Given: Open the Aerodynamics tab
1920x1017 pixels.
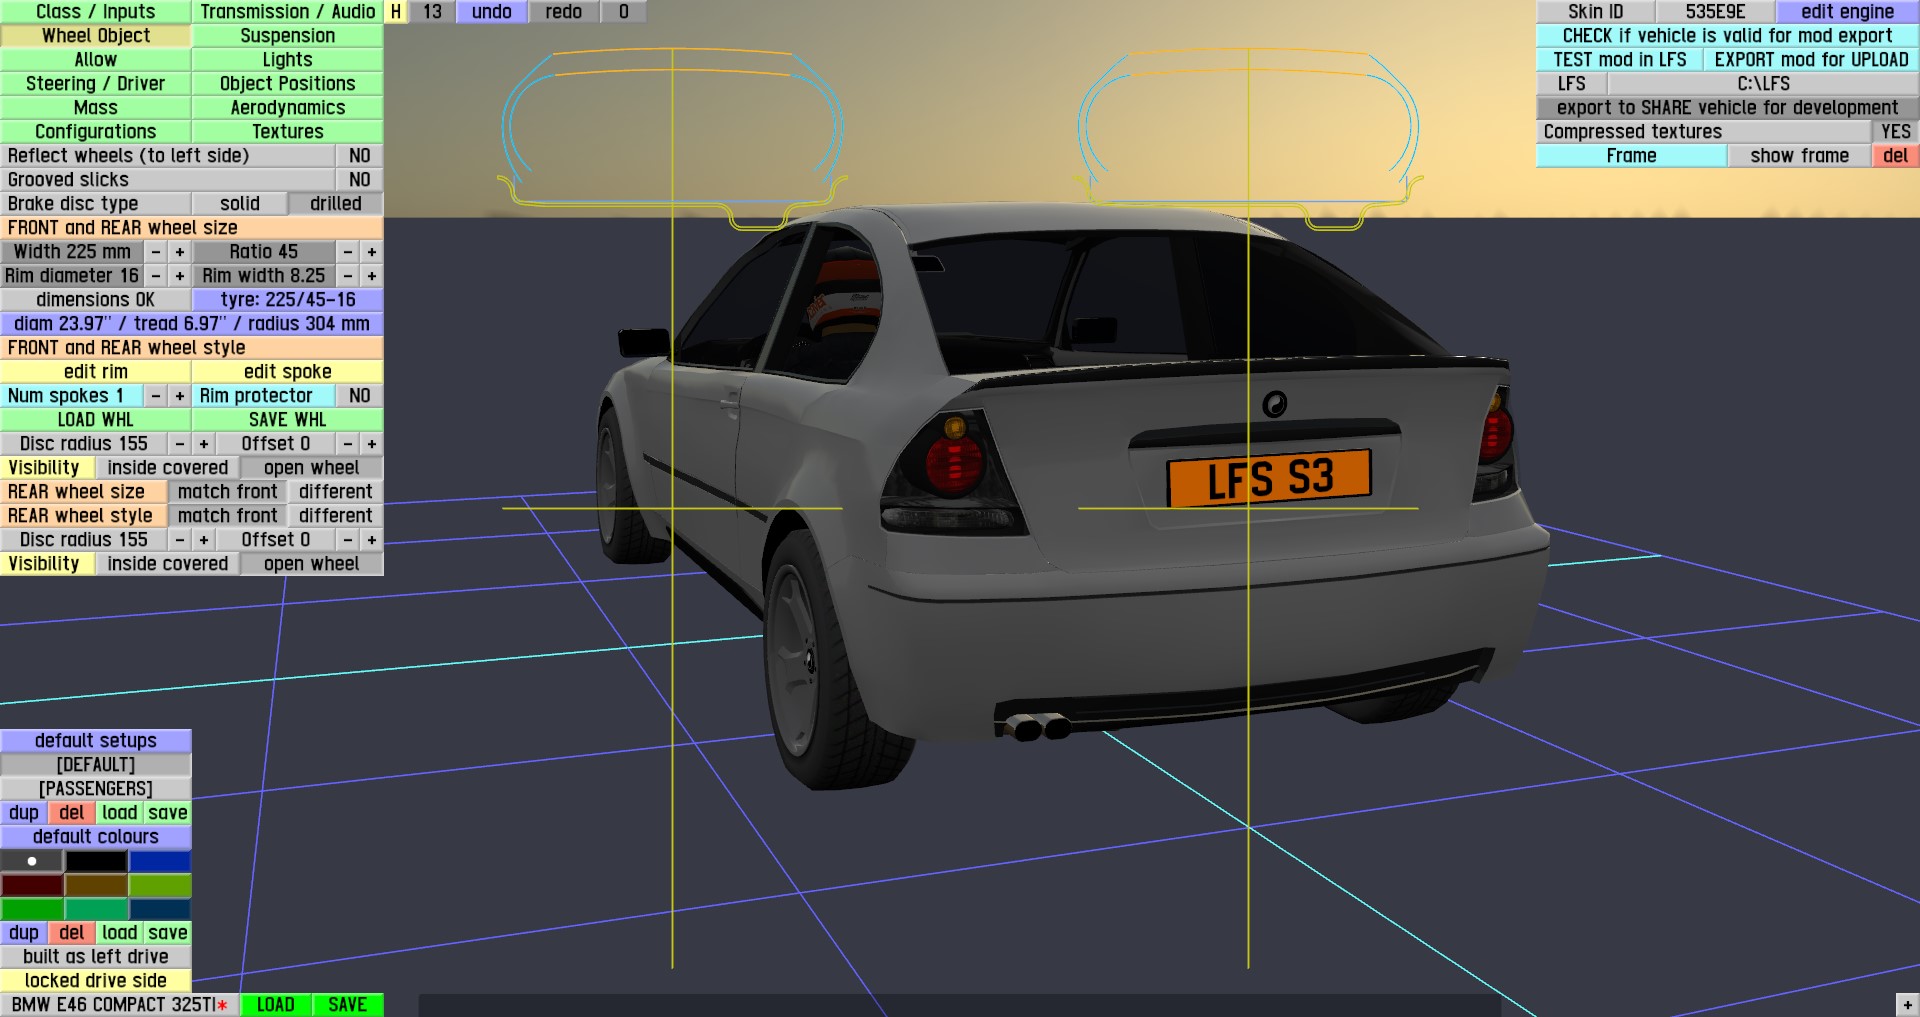Looking at the screenshot, I should 288,108.
